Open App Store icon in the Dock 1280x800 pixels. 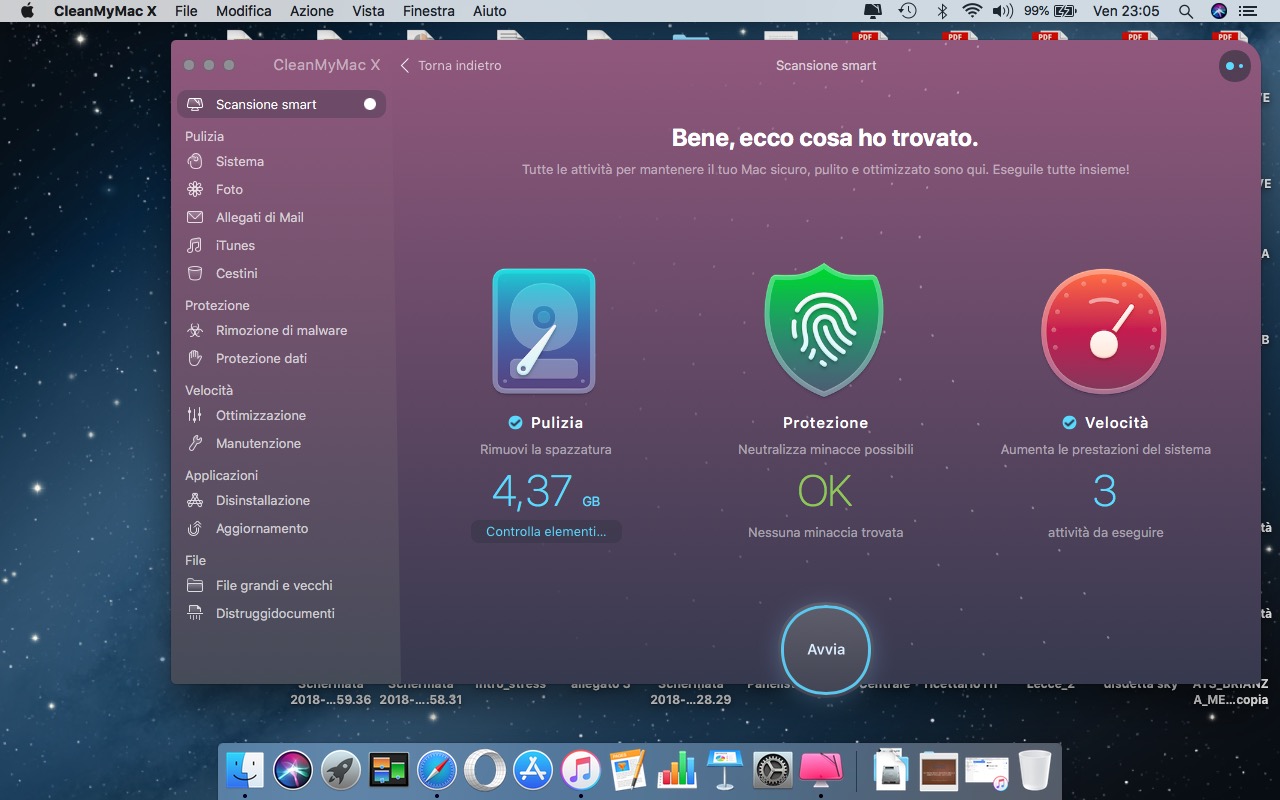coord(533,770)
